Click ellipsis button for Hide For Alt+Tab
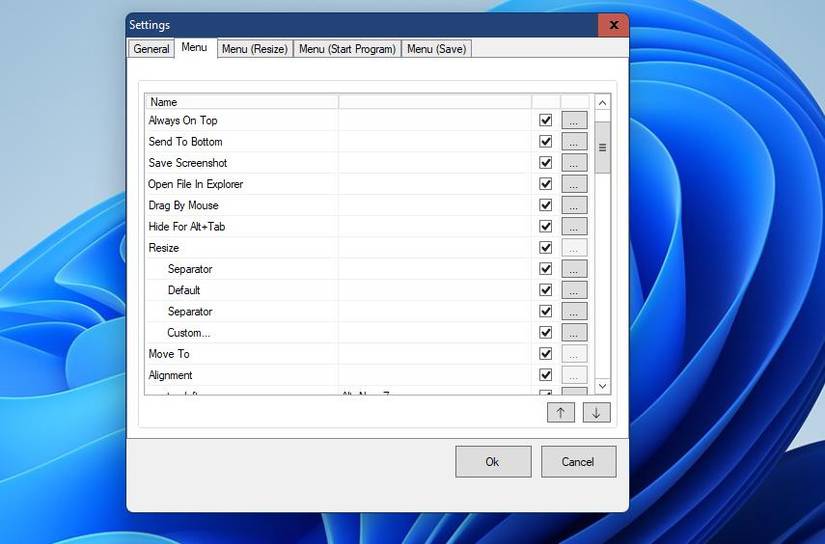Screen dimensions: 825x544 (574, 227)
